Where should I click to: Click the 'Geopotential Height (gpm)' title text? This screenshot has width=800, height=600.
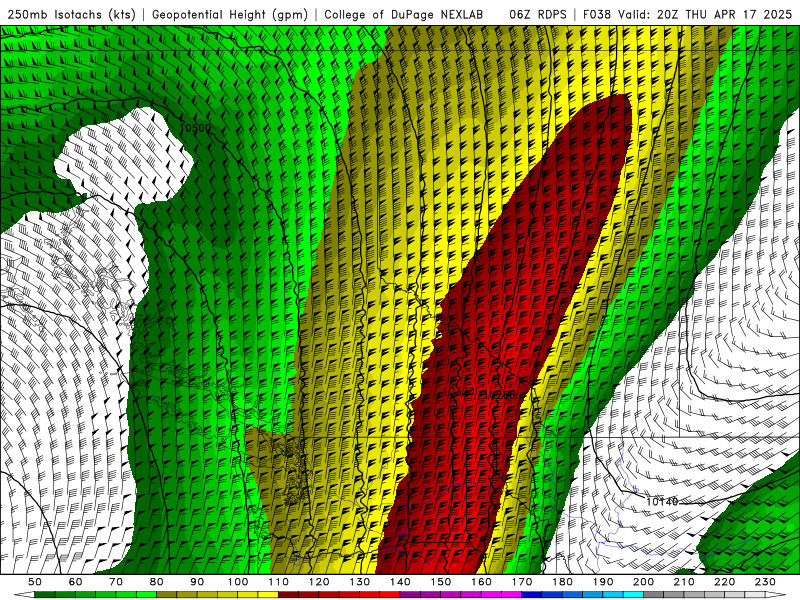[x=230, y=15]
